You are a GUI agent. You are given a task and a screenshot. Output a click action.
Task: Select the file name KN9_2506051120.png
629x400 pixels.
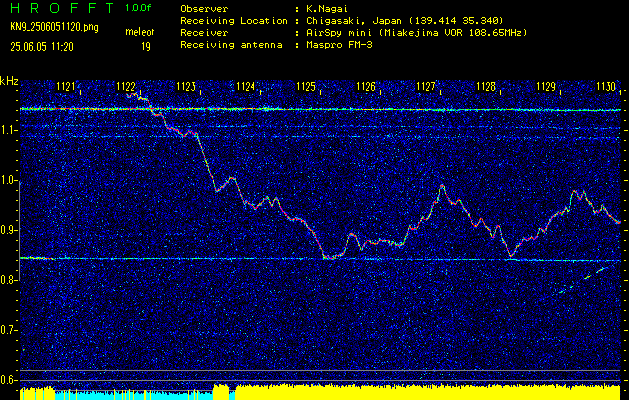point(54,27)
